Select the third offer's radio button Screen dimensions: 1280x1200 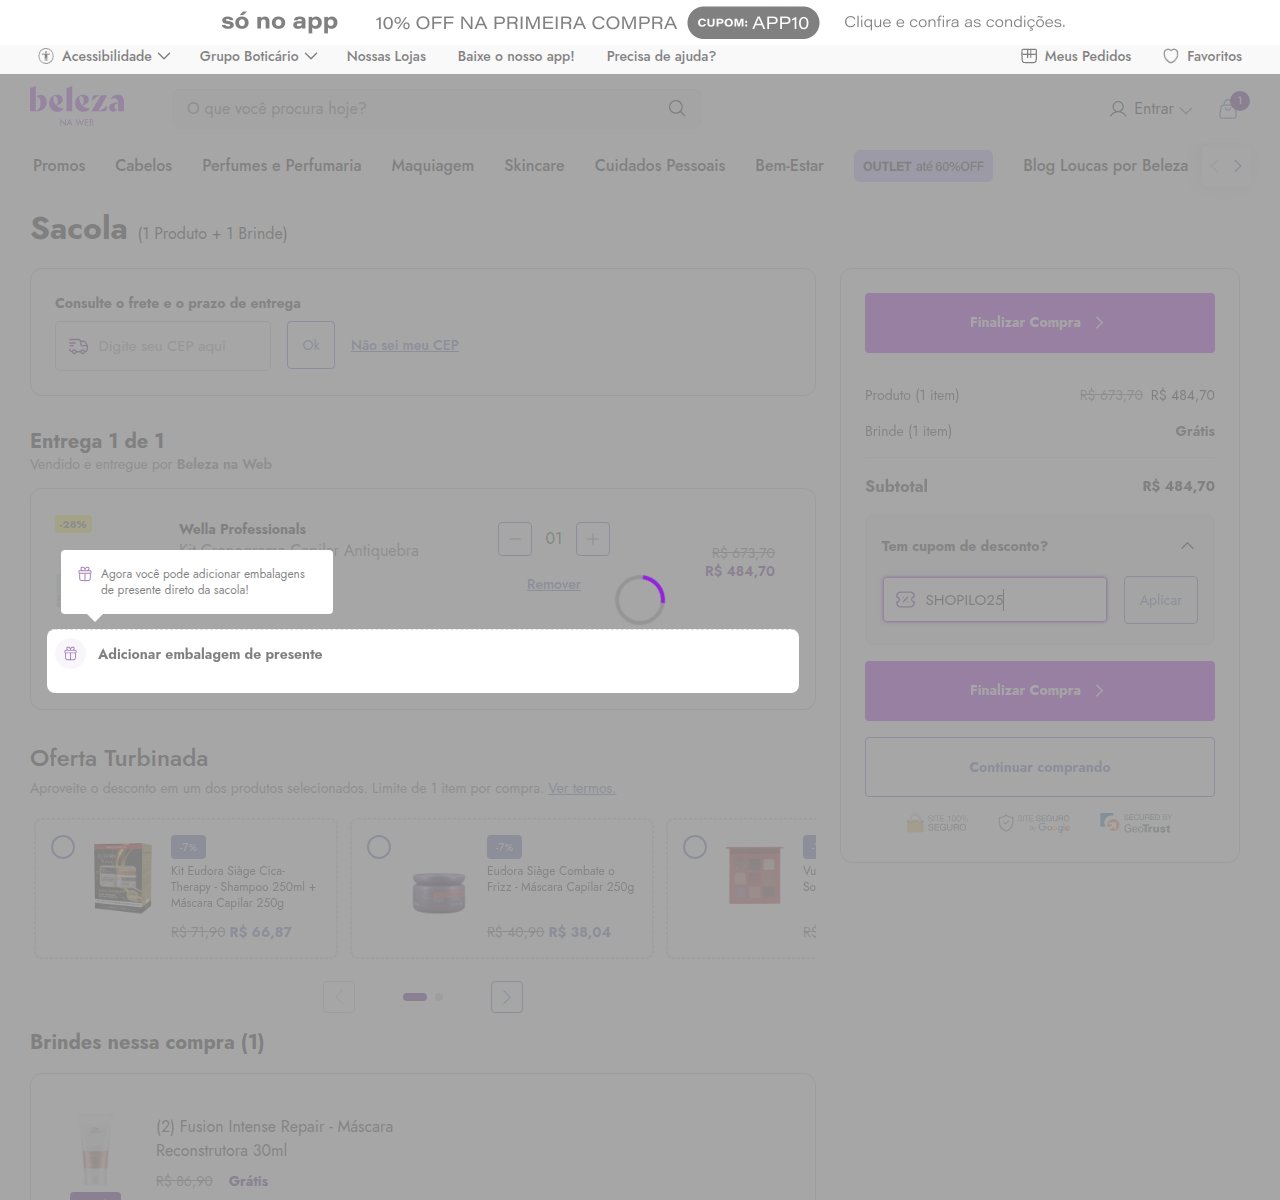click(x=695, y=847)
